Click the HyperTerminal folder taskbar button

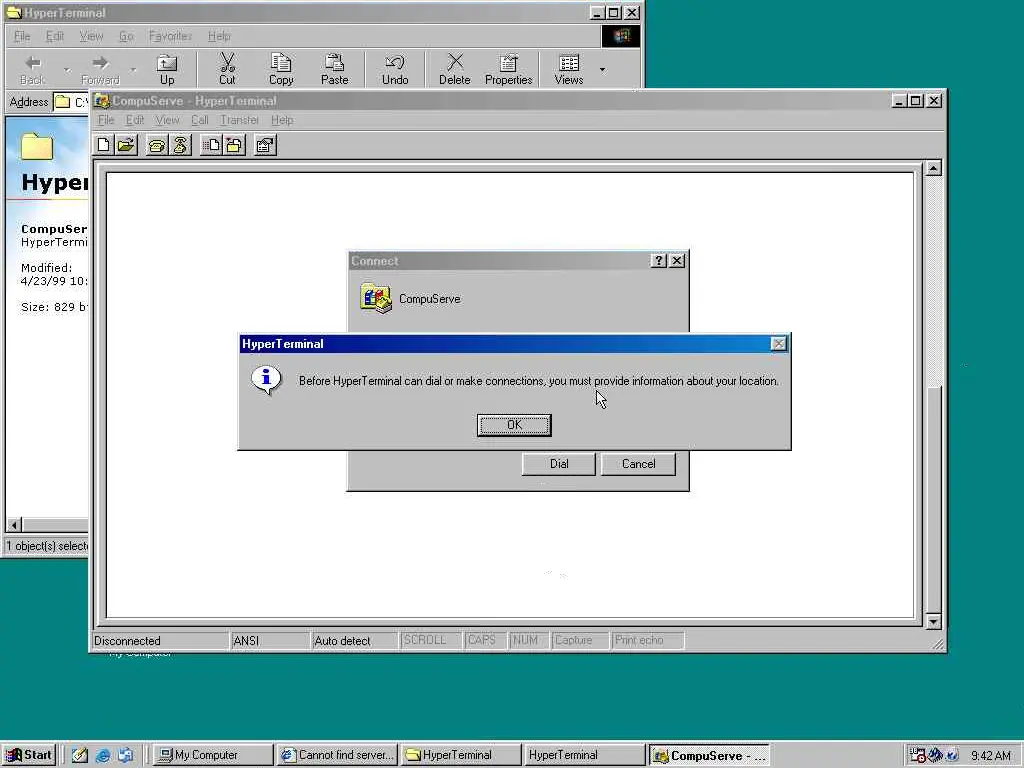[x=460, y=755]
